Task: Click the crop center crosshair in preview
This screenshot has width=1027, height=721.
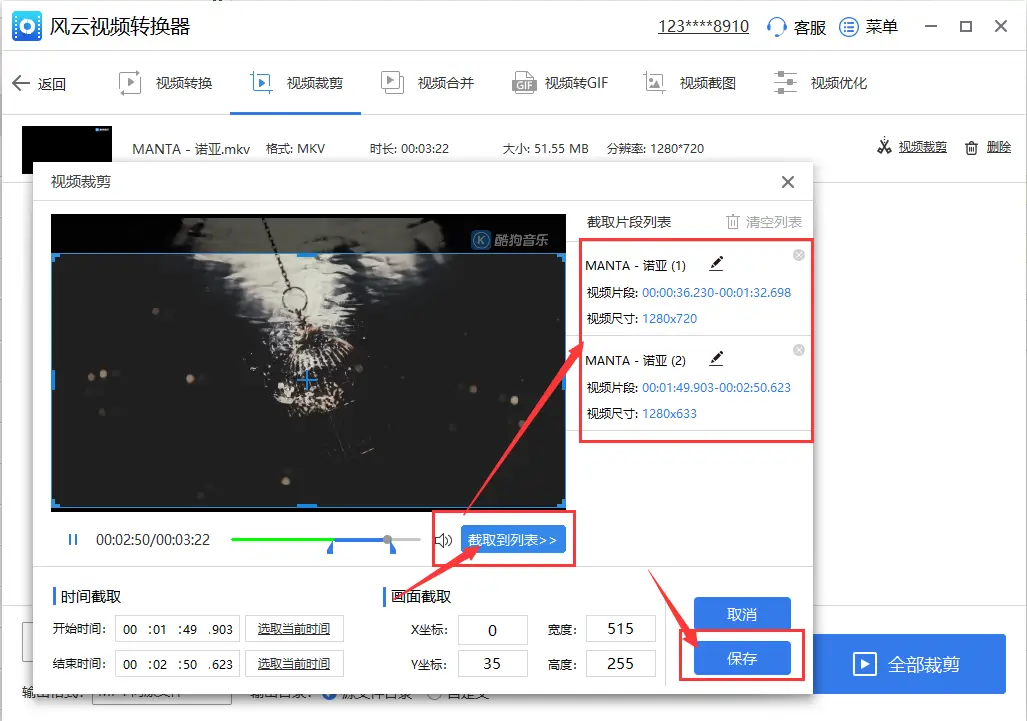Action: [x=307, y=380]
